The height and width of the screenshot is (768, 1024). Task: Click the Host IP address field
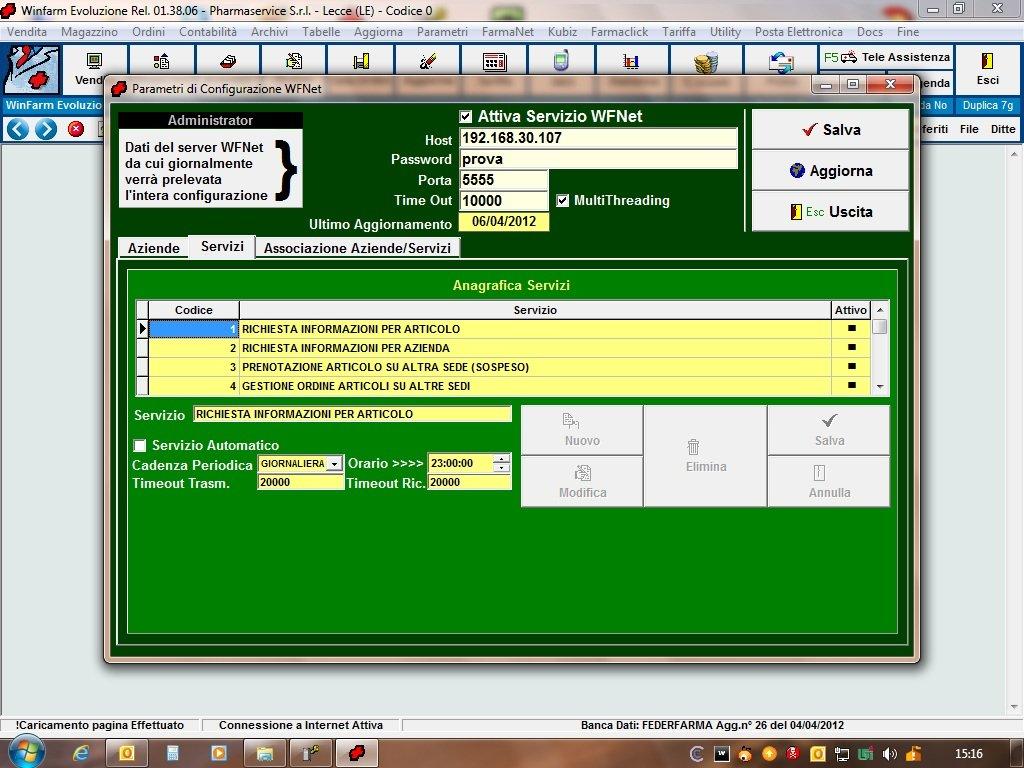[598, 138]
